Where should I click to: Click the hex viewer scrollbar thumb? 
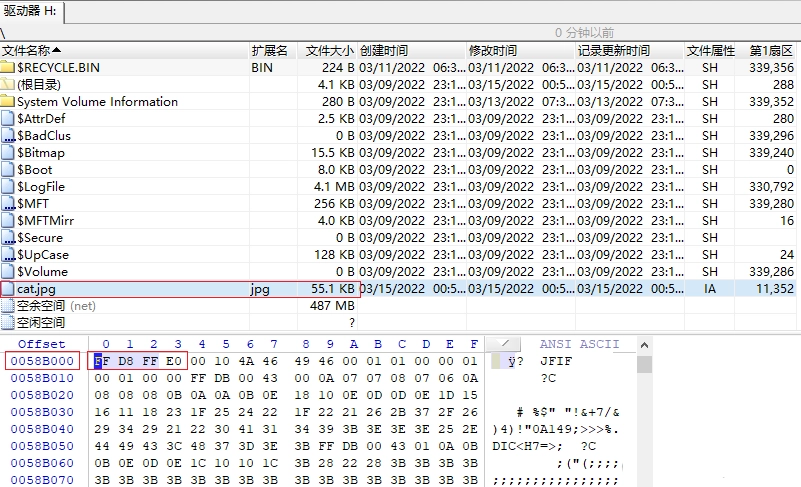pos(644,364)
